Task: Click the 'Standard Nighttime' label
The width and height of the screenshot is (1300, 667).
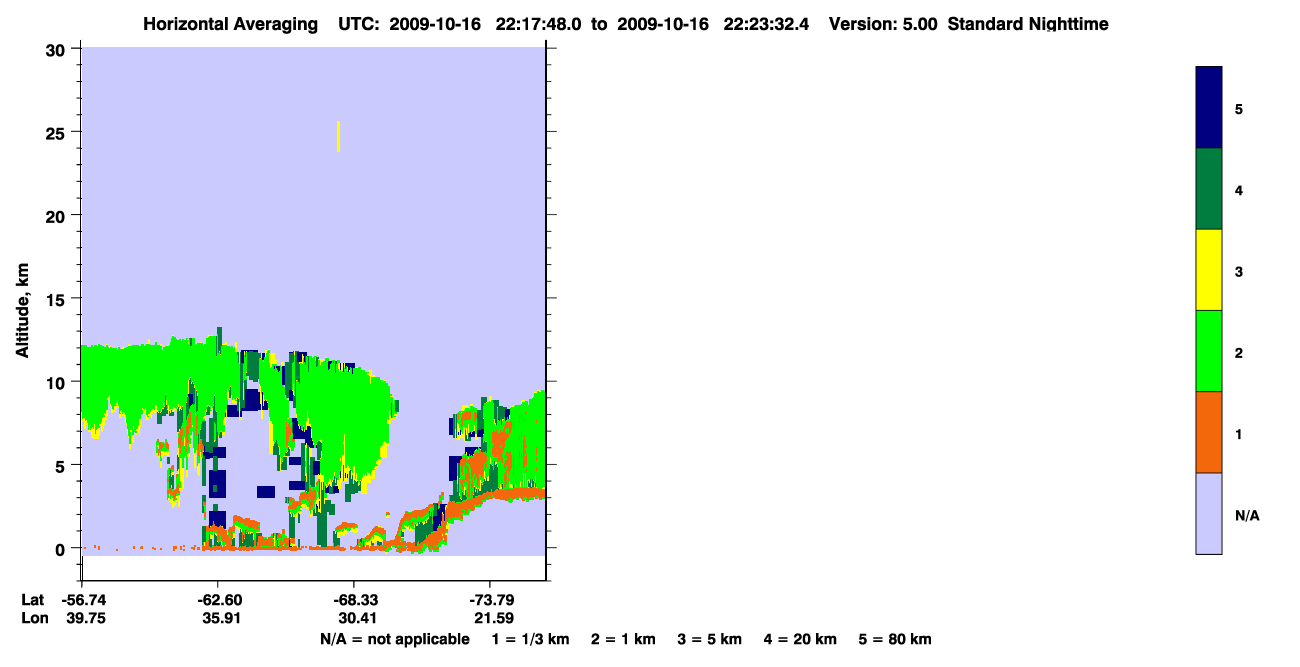Action: click(x=1028, y=24)
